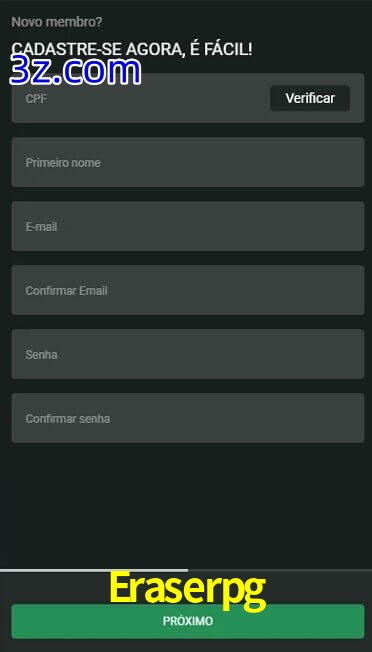
Task: Select the Primeiro nome field
Action: click(x=188, y=162)
